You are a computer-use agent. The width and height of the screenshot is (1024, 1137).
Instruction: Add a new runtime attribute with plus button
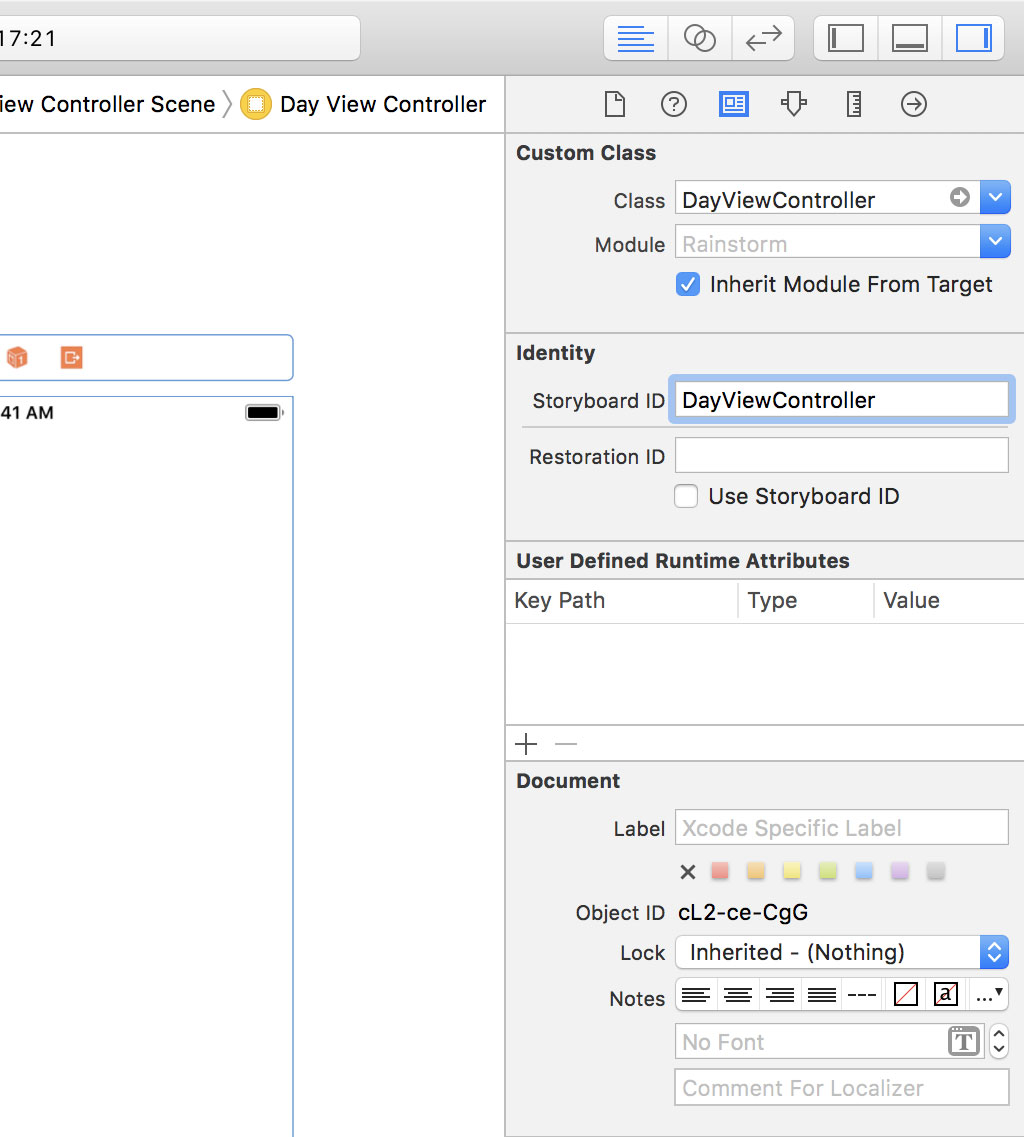[x=525, y=744]
